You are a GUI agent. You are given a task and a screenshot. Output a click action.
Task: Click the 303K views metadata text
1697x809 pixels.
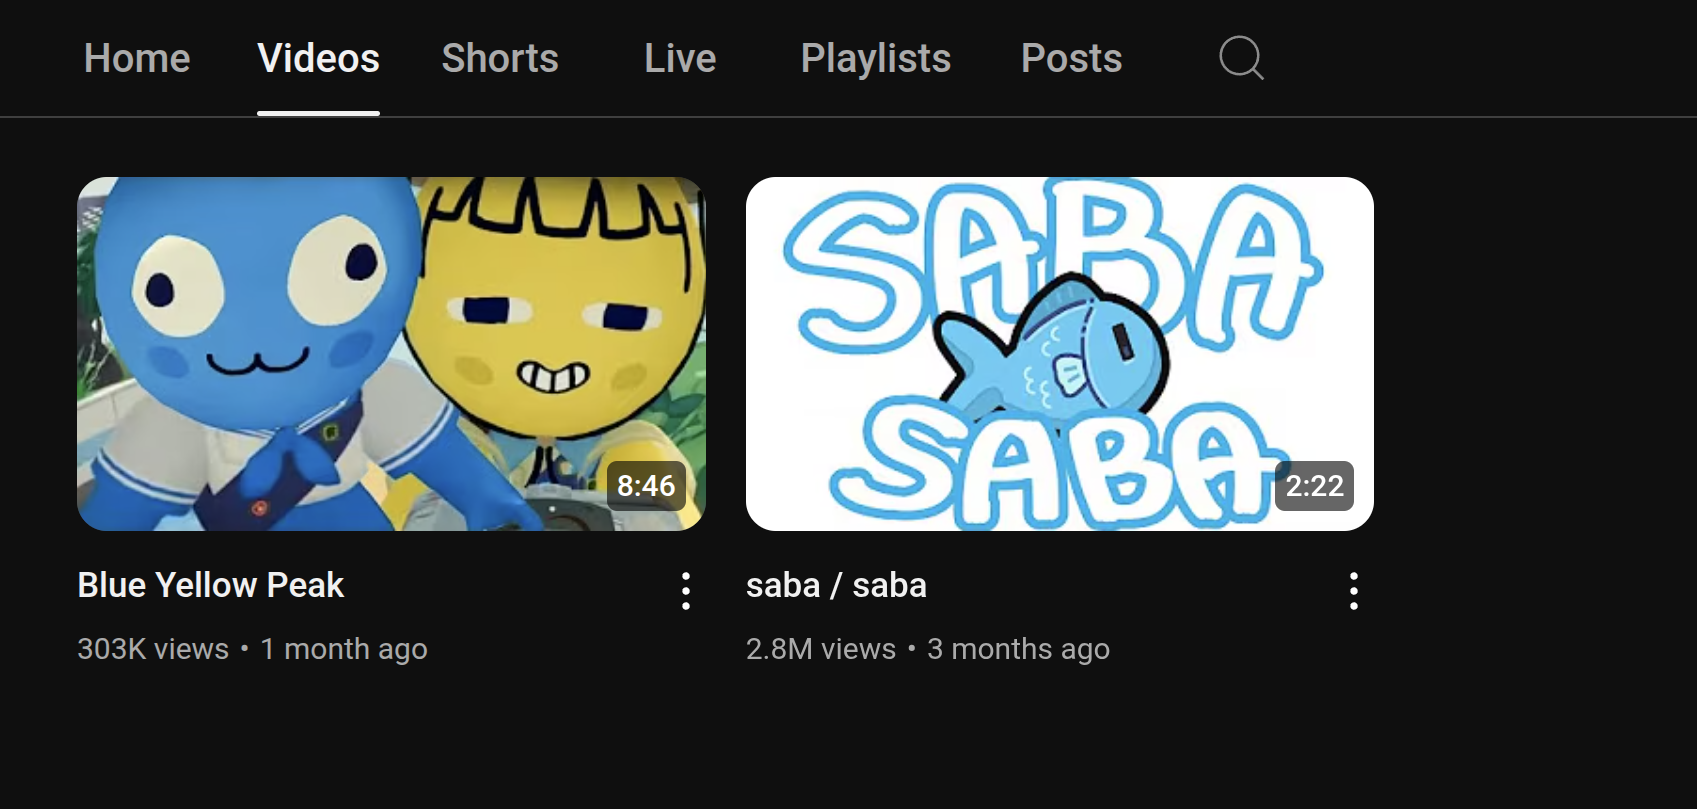point(153,649)
